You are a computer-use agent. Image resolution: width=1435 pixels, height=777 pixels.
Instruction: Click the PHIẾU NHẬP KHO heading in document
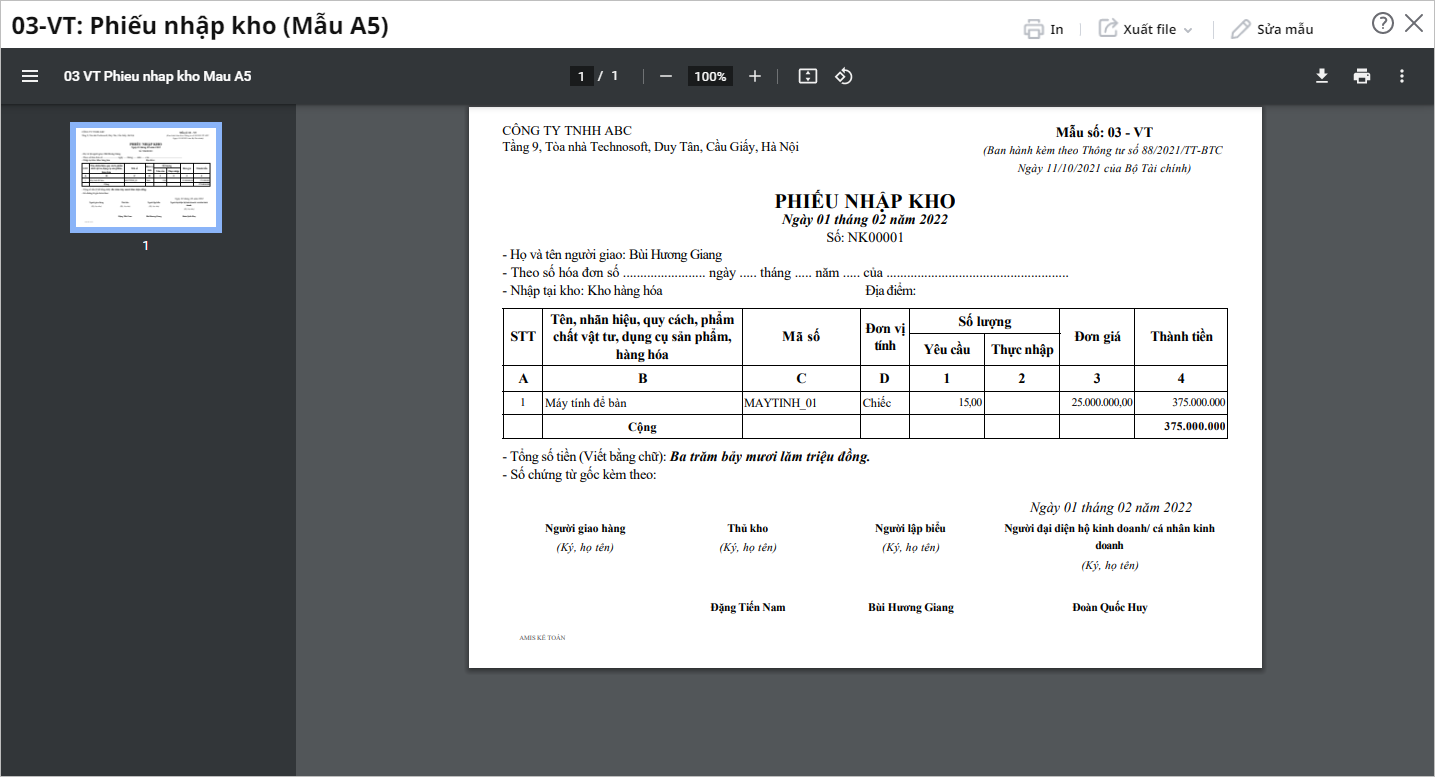coord(865,201)
